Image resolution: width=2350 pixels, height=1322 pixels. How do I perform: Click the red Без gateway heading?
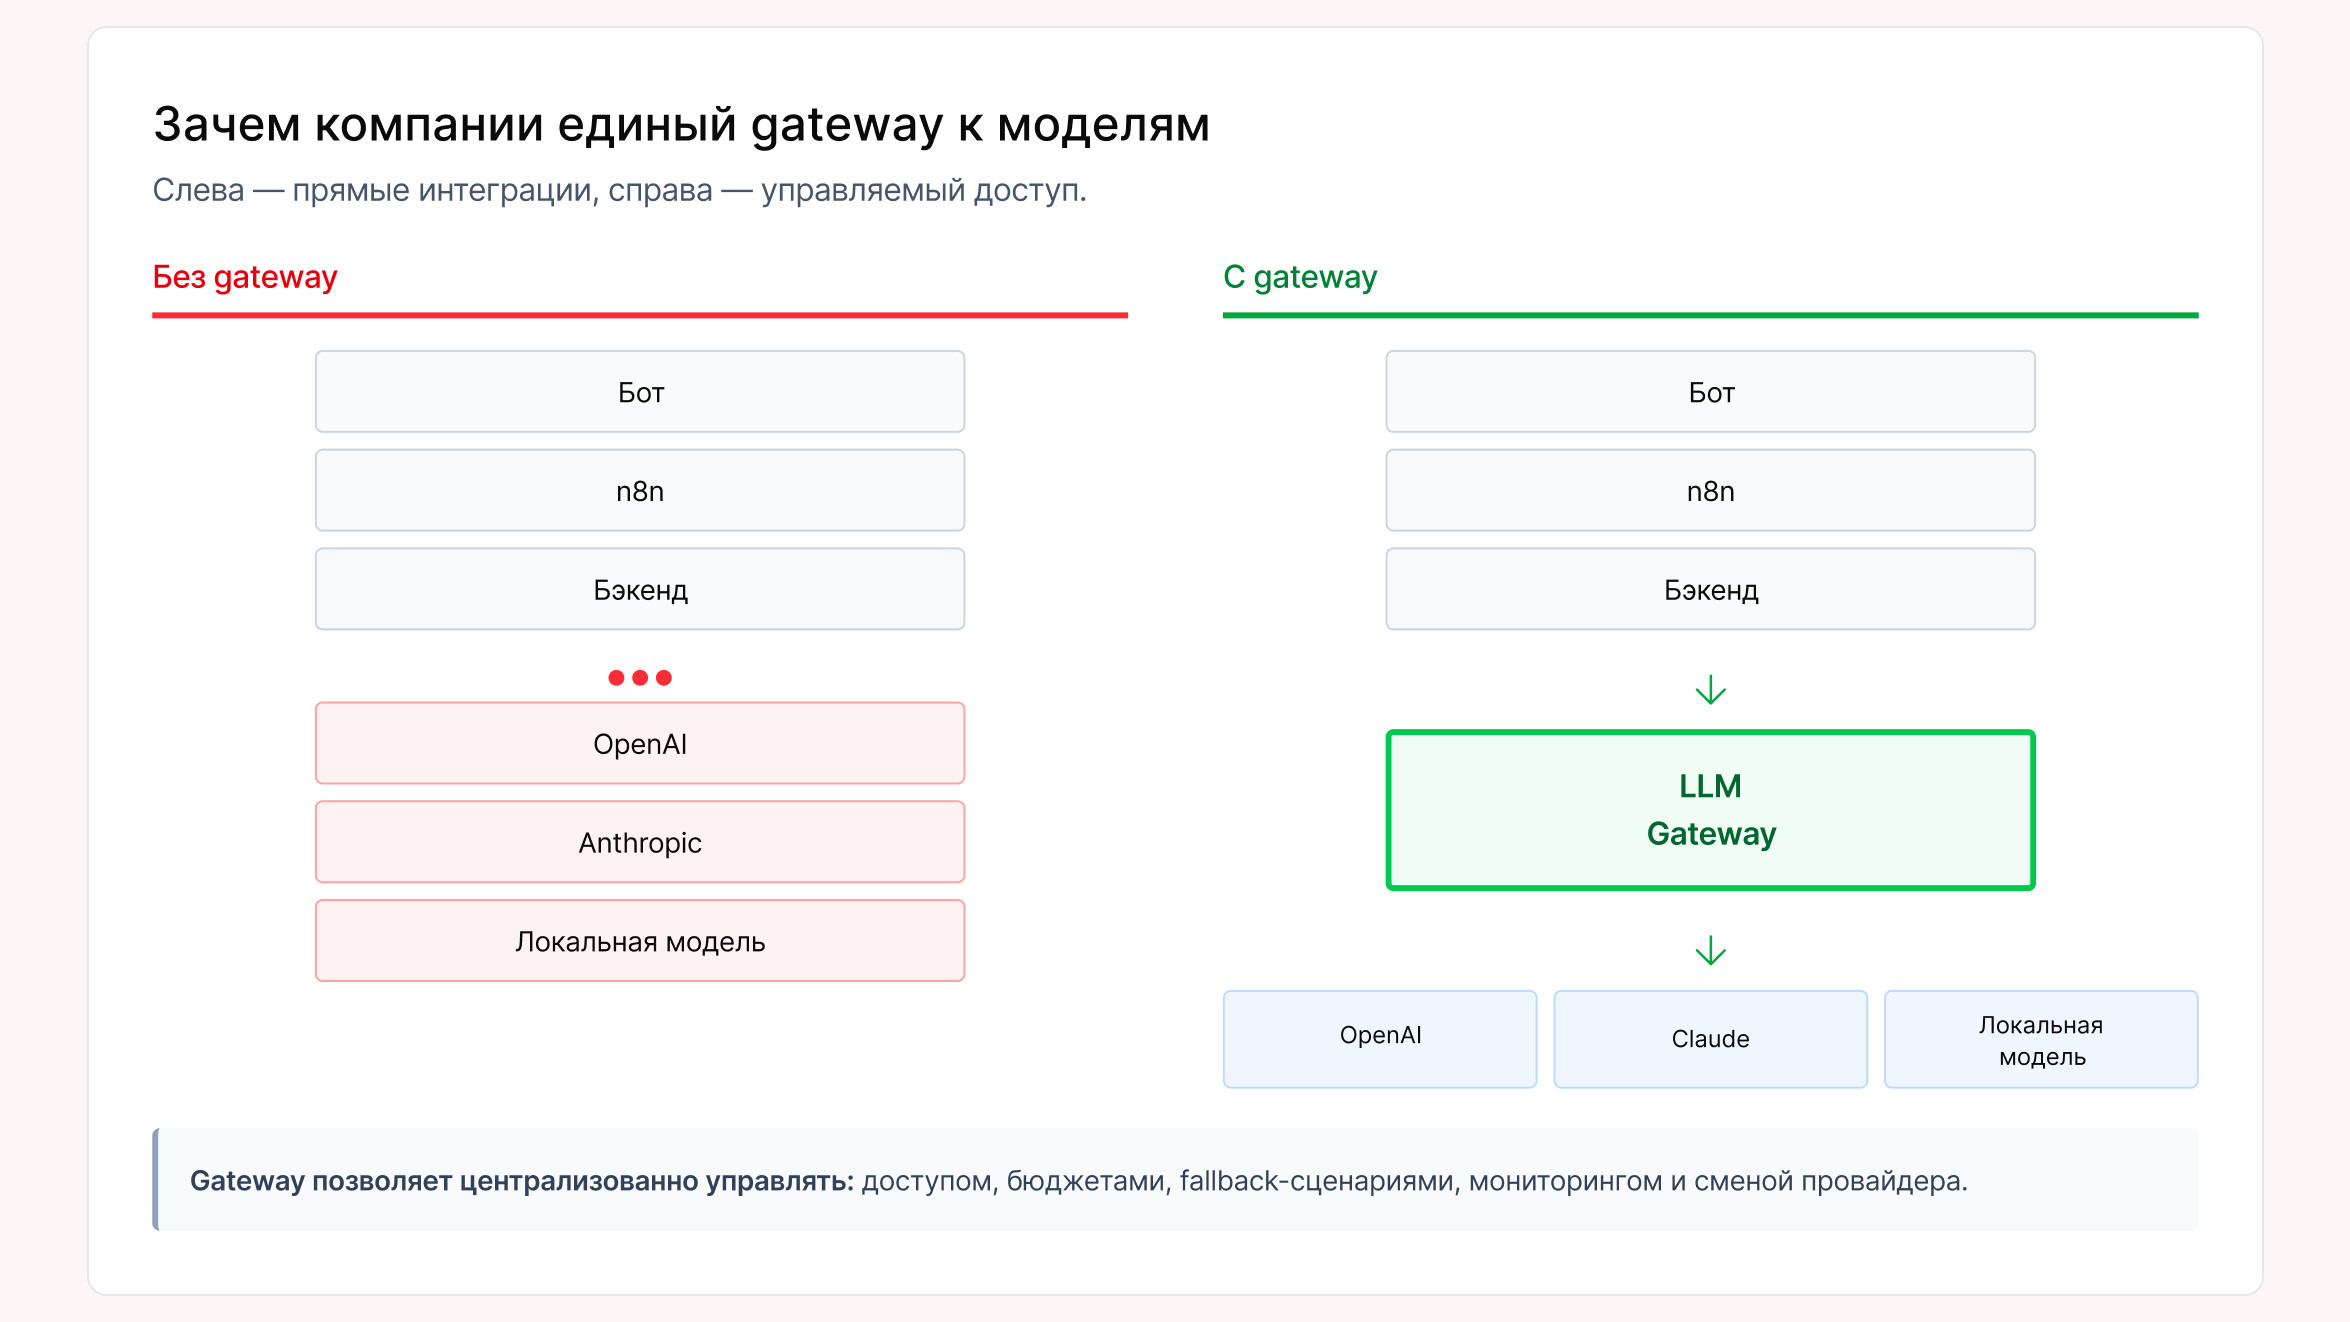[245, 277]
